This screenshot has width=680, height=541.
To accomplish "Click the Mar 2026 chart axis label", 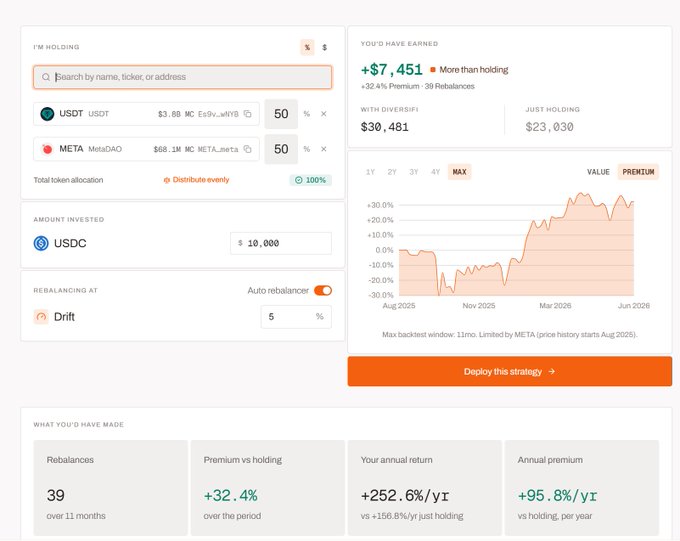I will (555, 306).
